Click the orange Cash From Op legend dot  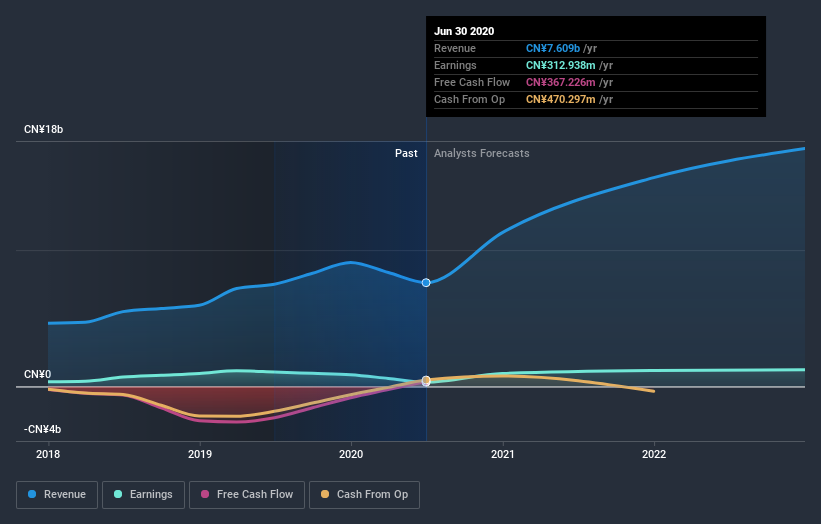coord(325,494)
